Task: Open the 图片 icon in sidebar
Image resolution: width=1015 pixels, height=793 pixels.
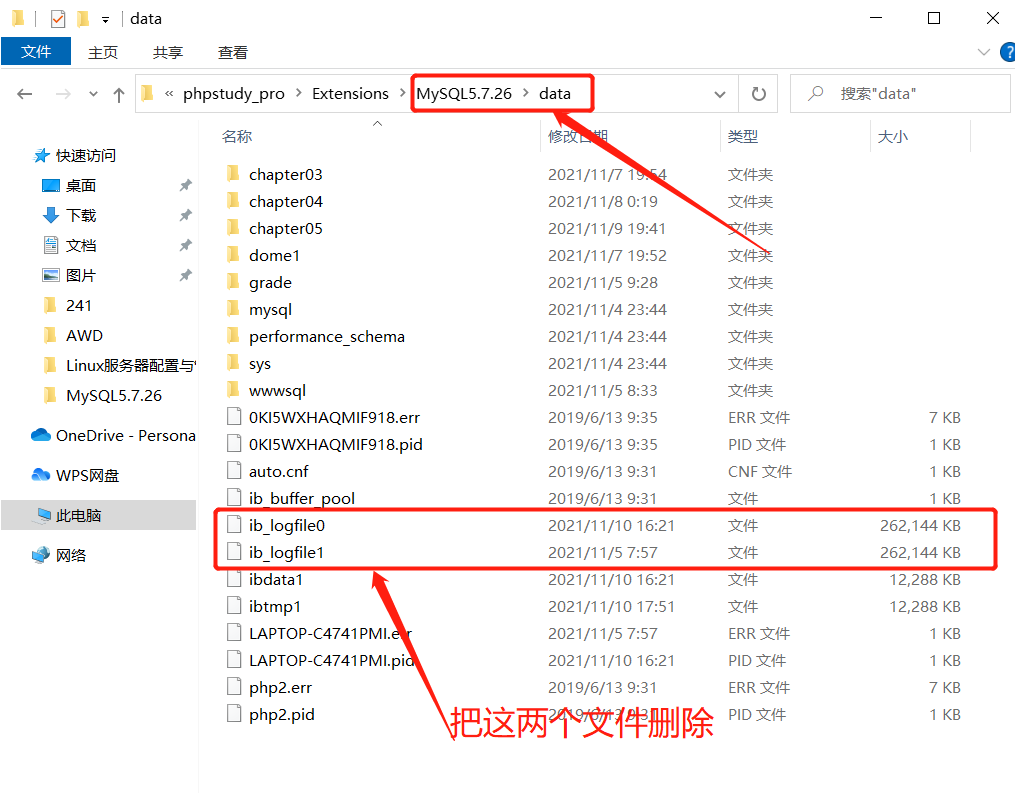Action: tap(50, 275)
